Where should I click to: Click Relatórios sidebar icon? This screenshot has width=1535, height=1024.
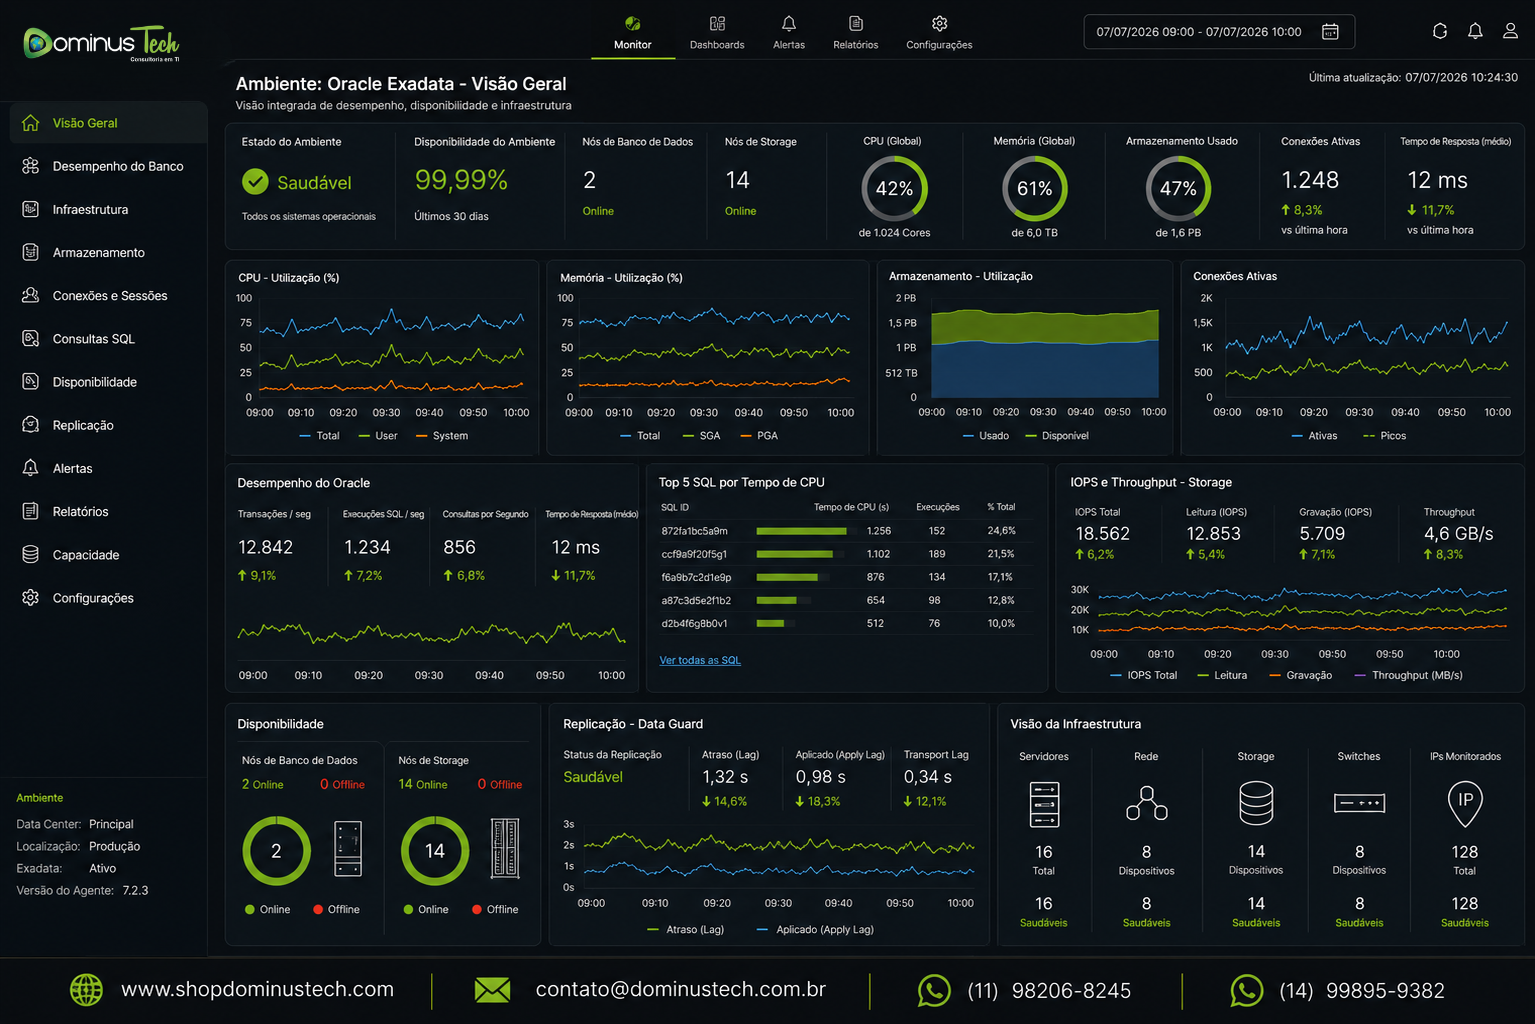(31, 511)
